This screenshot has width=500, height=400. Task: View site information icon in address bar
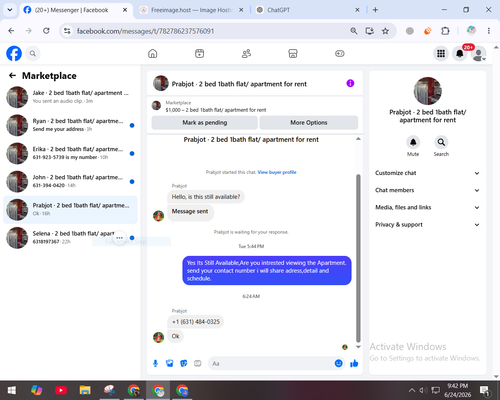click(67, 31)
